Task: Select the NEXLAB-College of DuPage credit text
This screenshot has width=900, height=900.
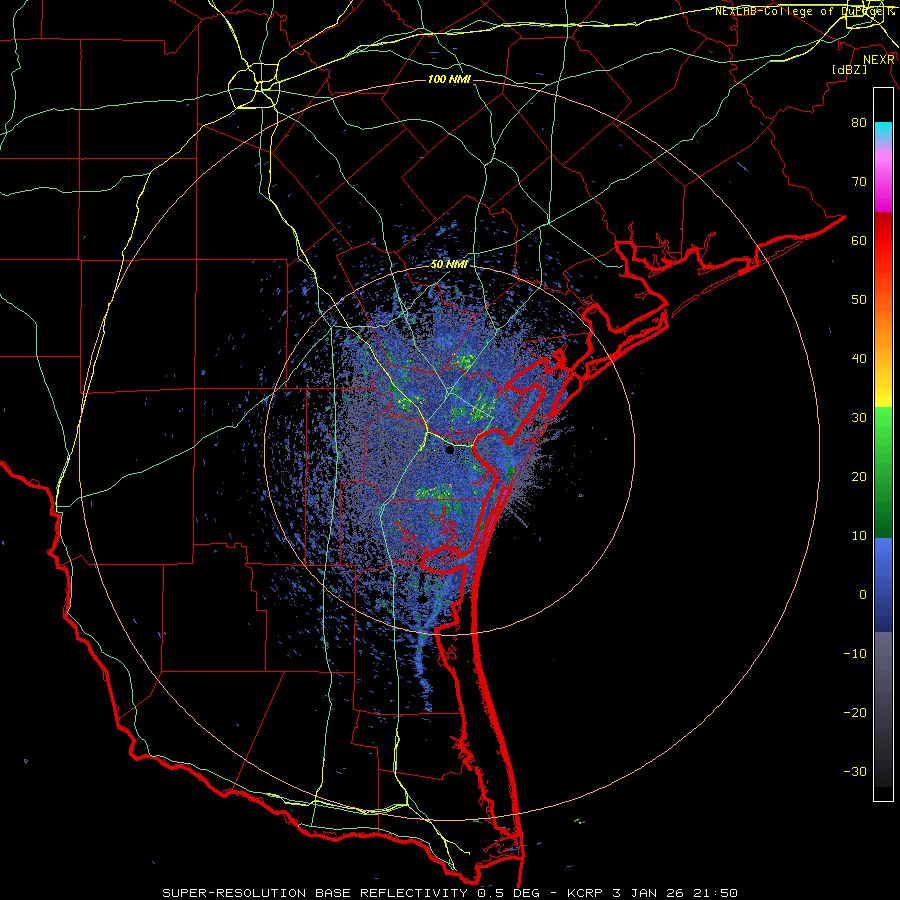Action: tap(804, 11)
